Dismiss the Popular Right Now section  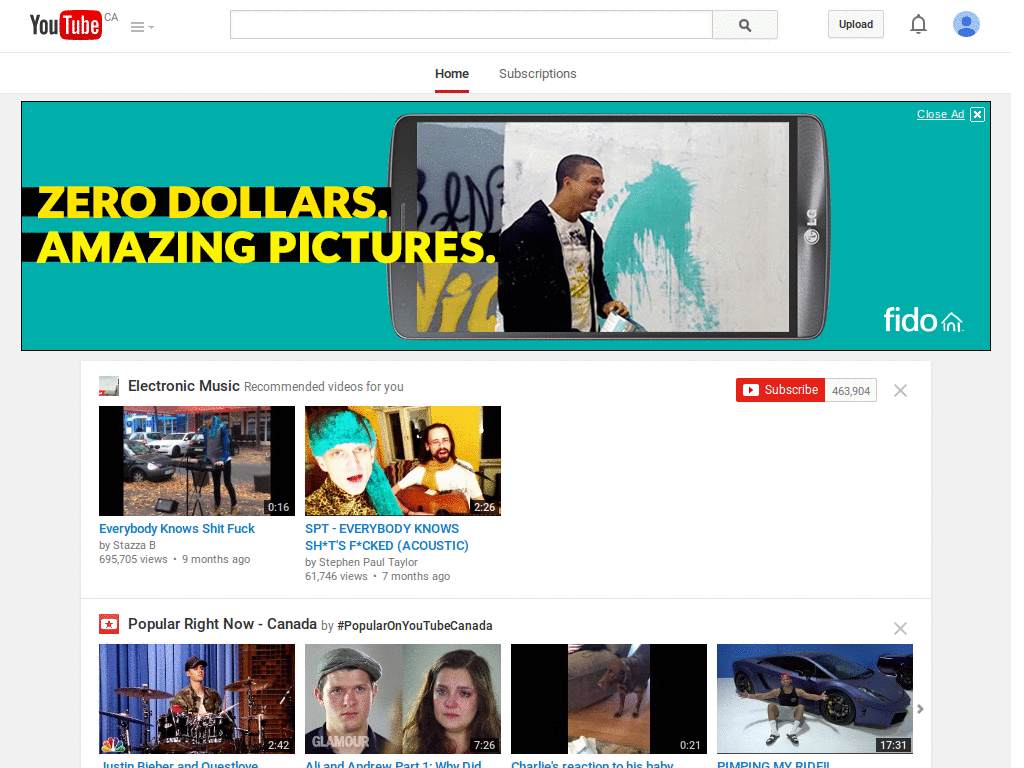(900, 628)
